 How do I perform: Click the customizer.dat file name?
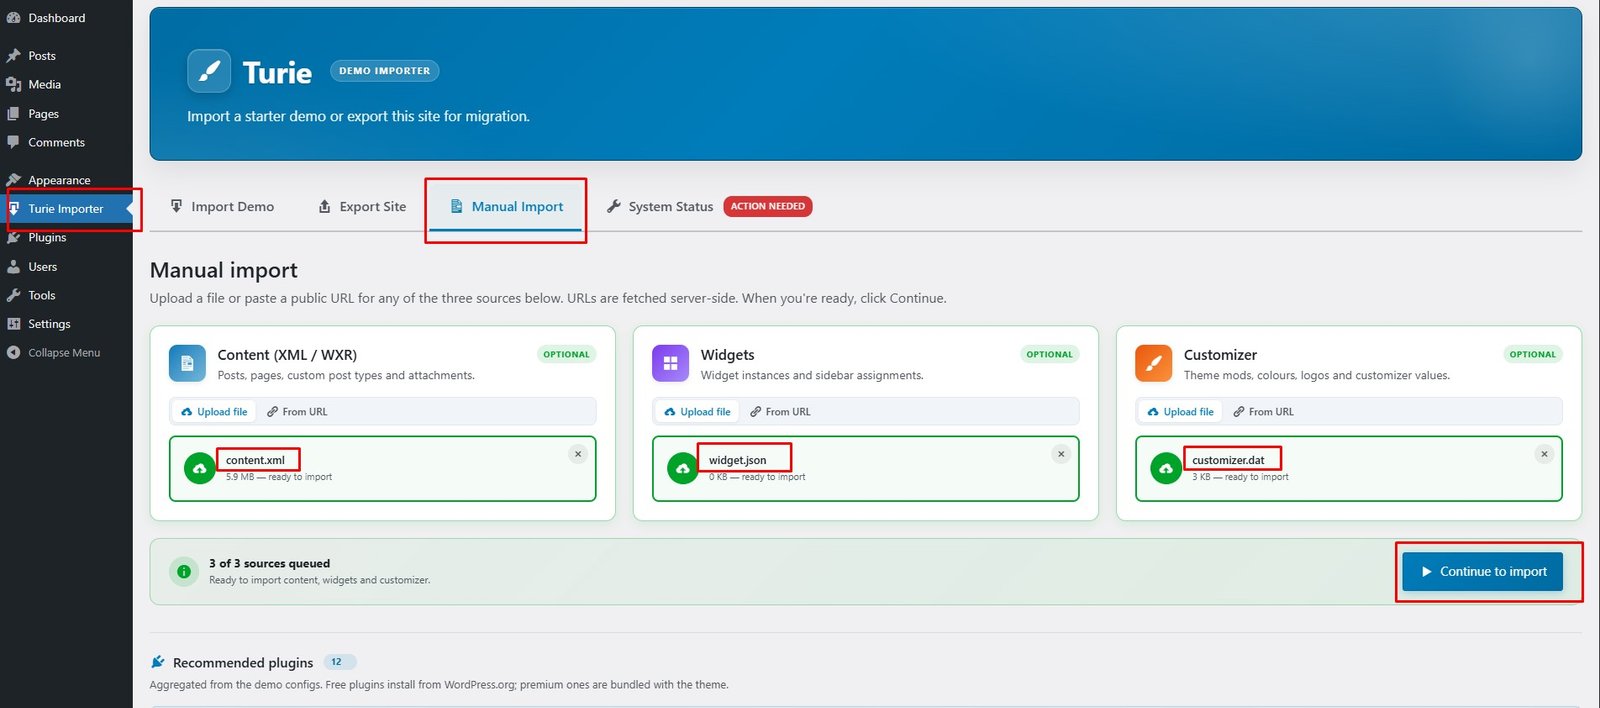pyautogui.click(x=1228, y=461)
